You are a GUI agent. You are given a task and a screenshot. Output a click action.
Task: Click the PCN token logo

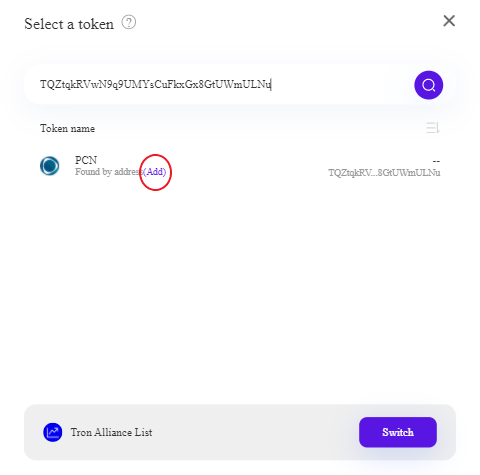[50, 166]
